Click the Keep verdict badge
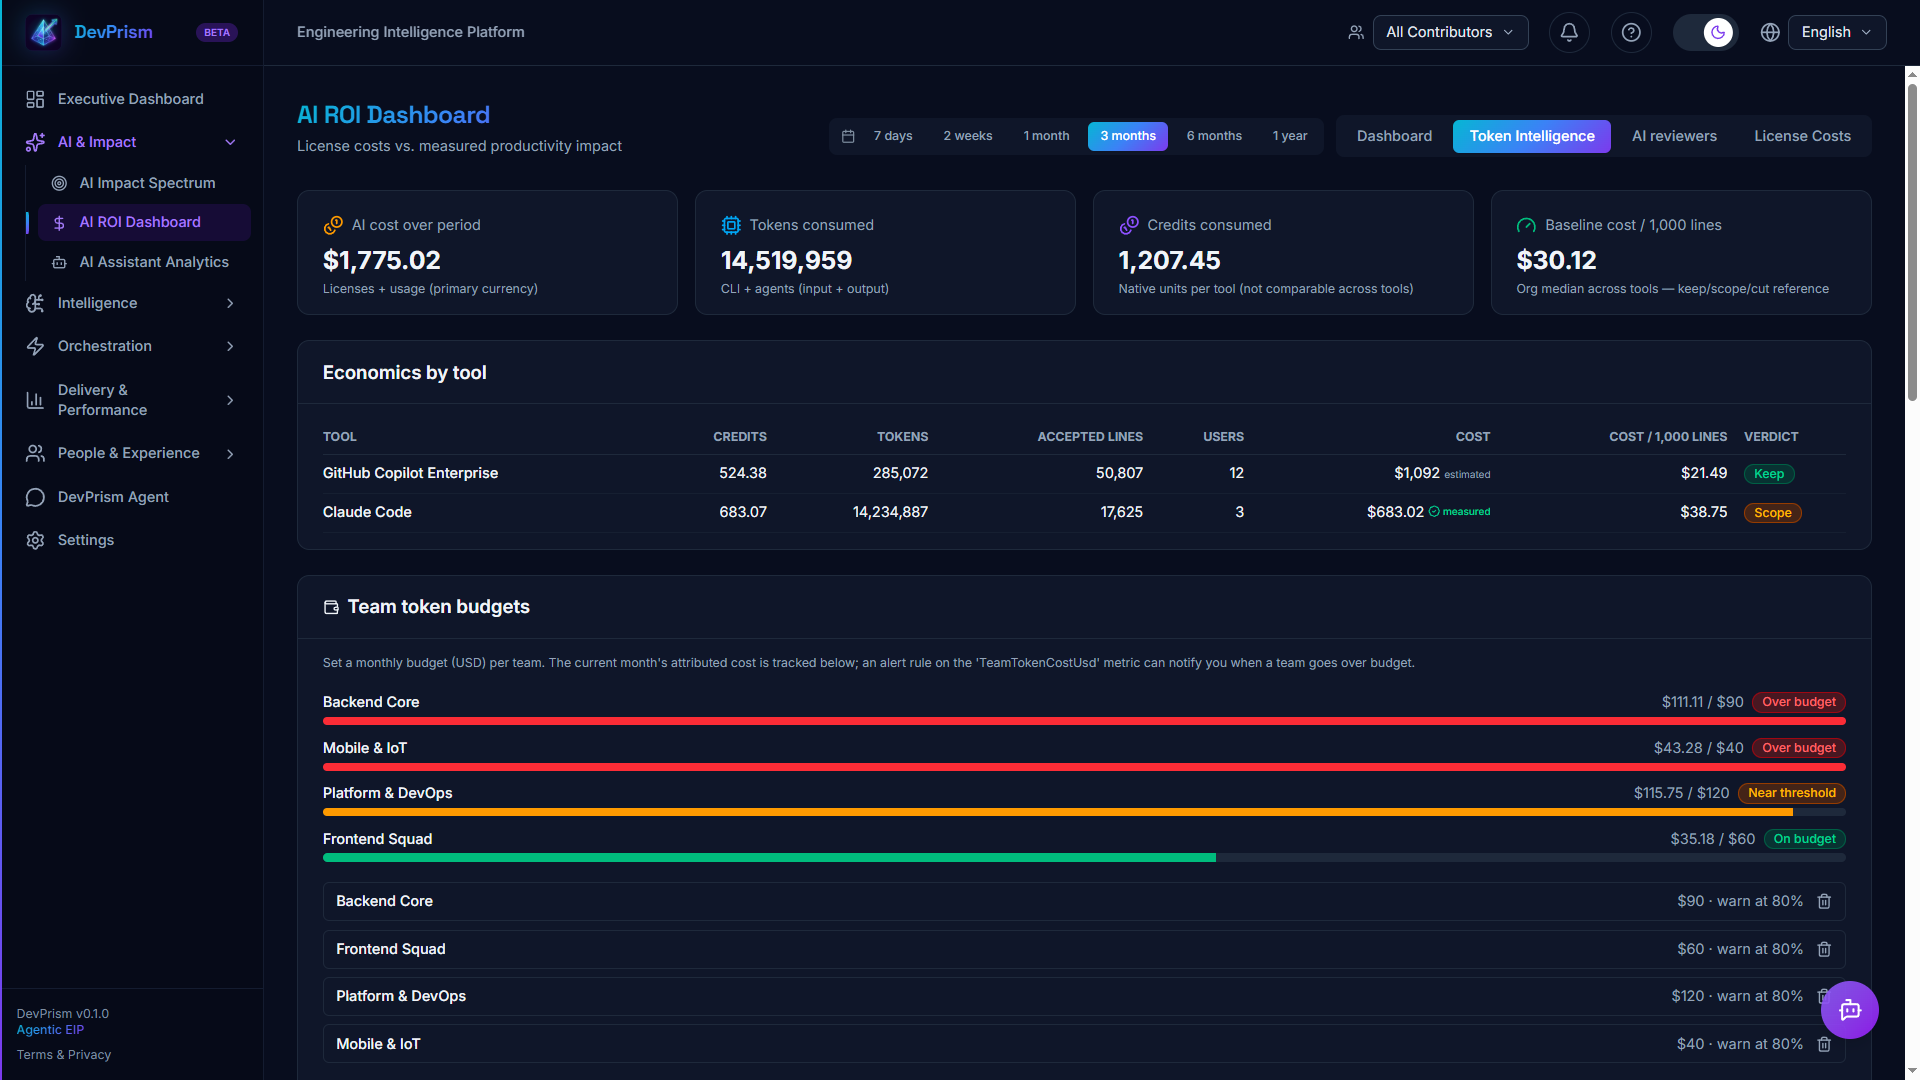This screenshot has height=1080, width=1920. pyautogui.click(x=1769, y=474)
